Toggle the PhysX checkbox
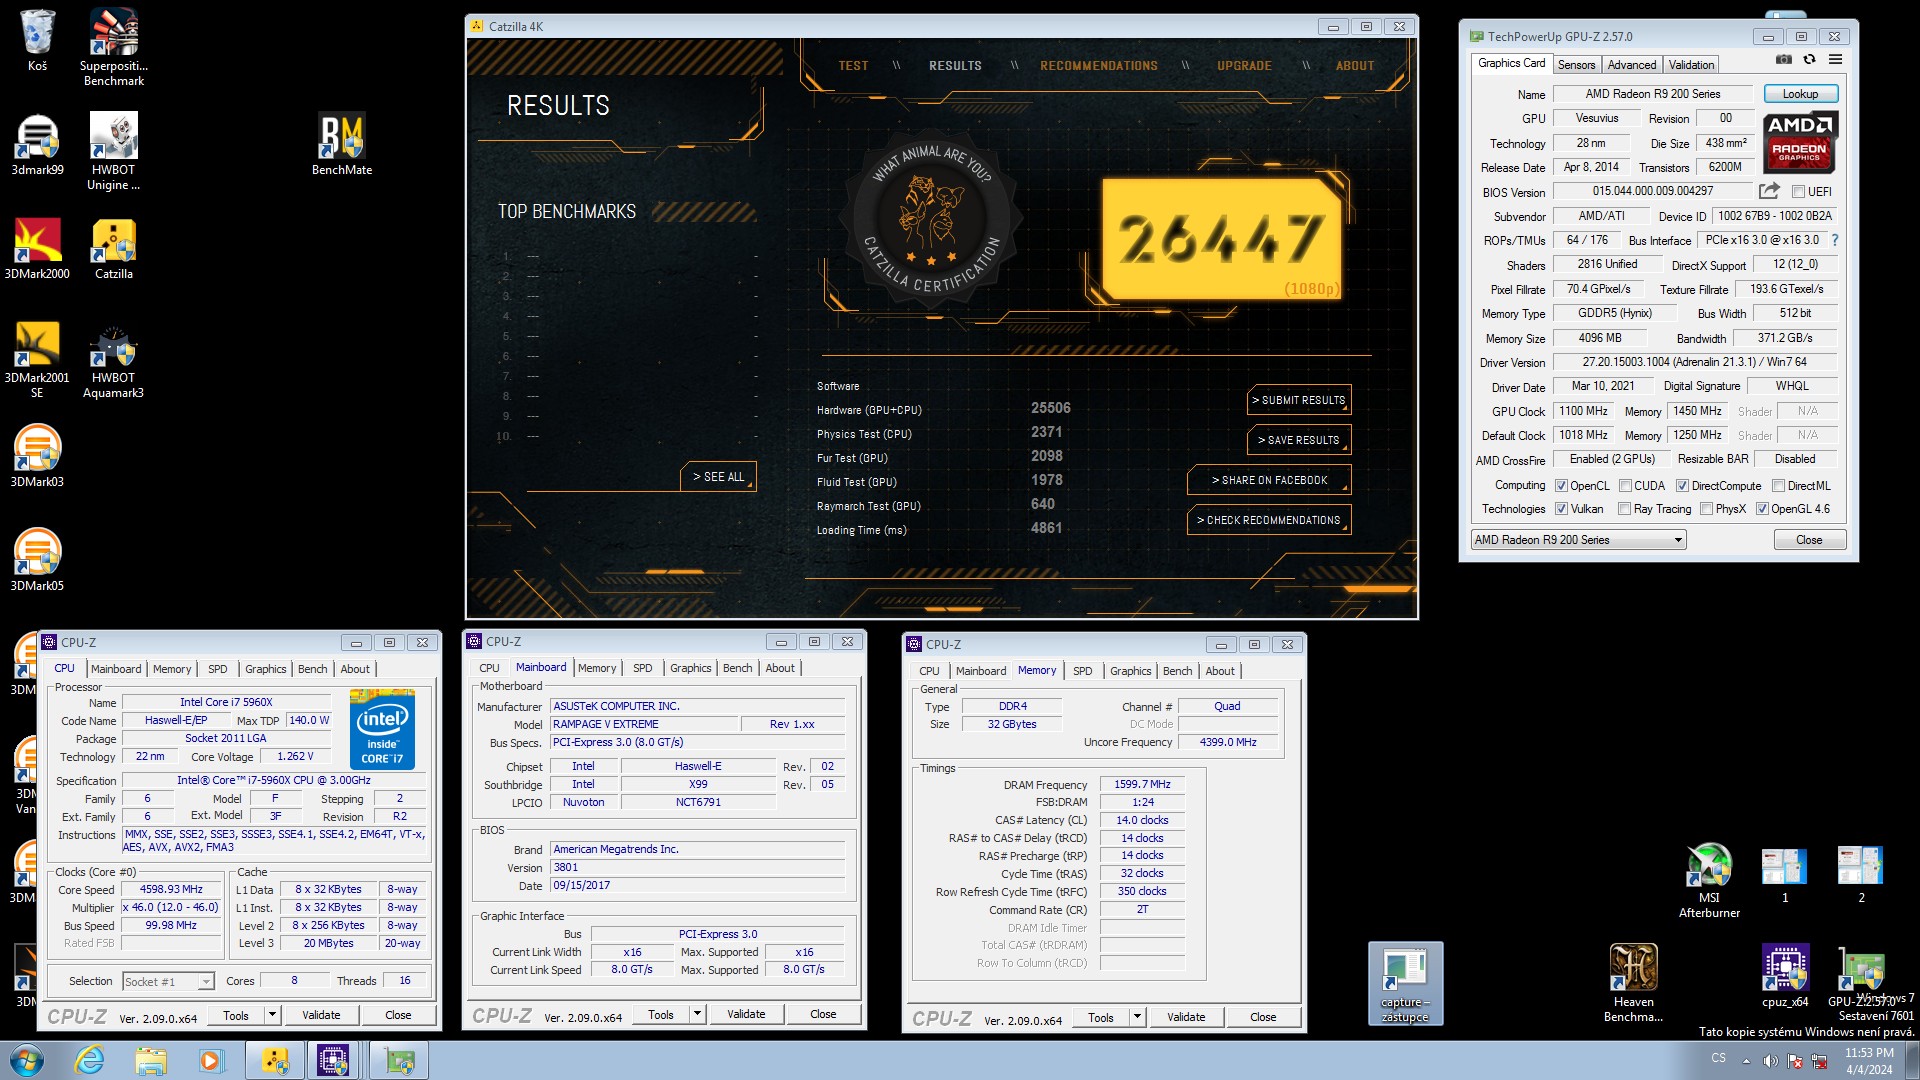This screenshot has height=1080, width=1920. pyautogui.click(x=1706, y=509)
